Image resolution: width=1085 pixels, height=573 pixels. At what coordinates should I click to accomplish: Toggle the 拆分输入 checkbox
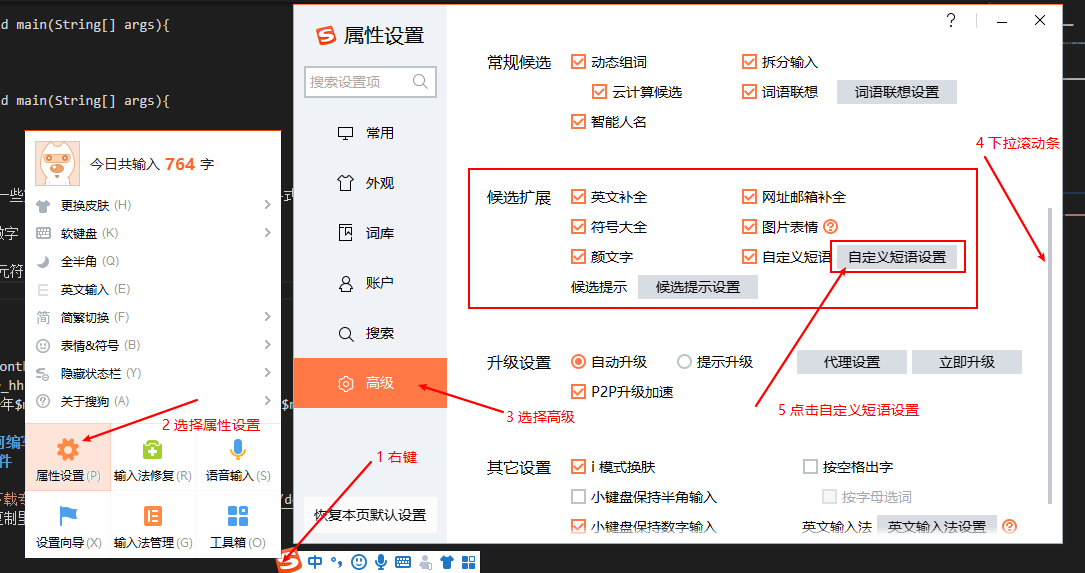click(x=749, y=62)
